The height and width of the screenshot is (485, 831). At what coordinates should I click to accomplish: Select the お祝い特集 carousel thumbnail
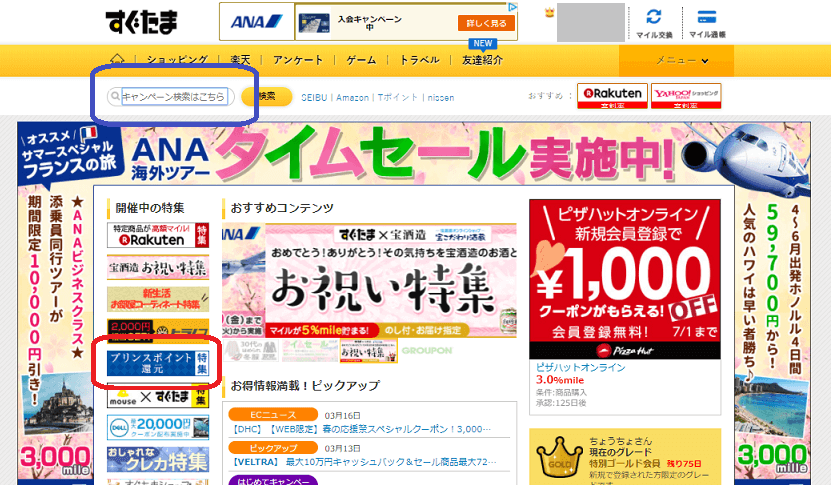click(368, 351)
